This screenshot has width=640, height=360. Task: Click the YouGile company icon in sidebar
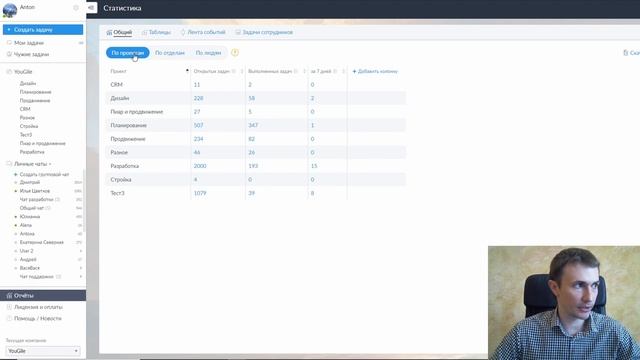9,71
